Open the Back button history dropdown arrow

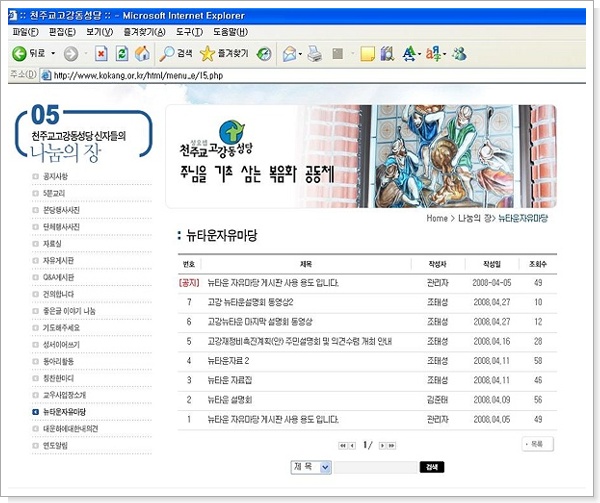53,54
